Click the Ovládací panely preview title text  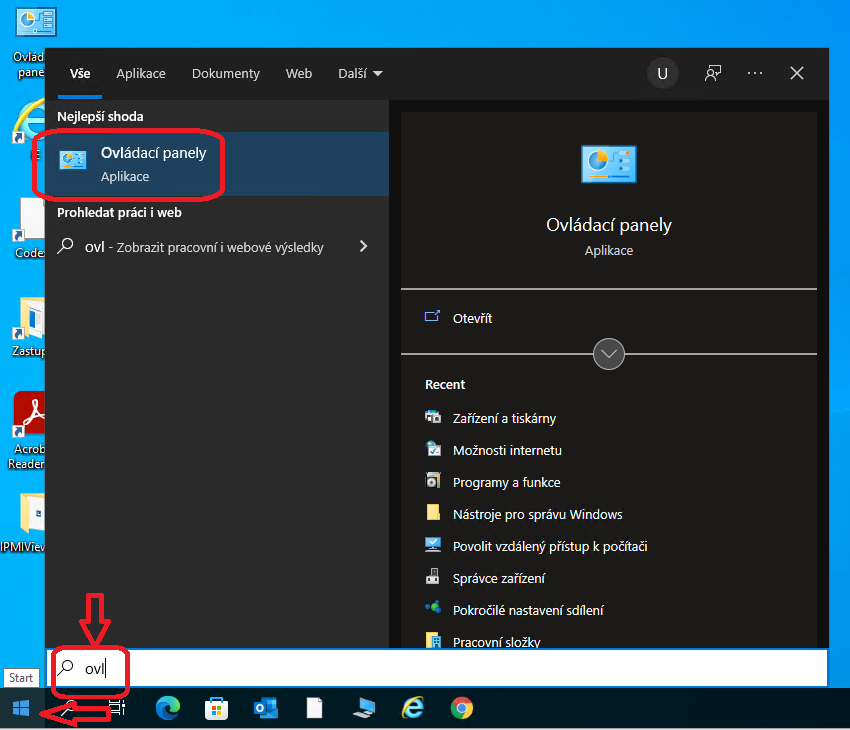click(x=609, y=224)
